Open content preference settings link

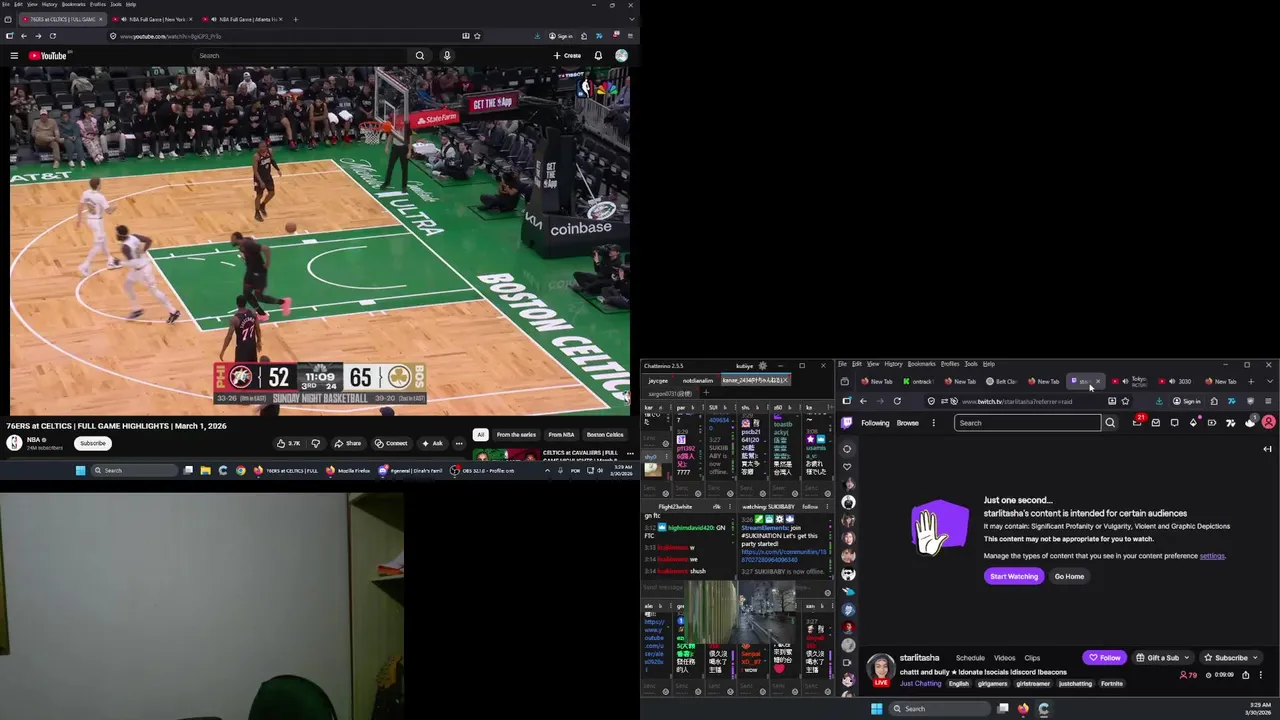pyautogui.click(x=1212, y=556)
